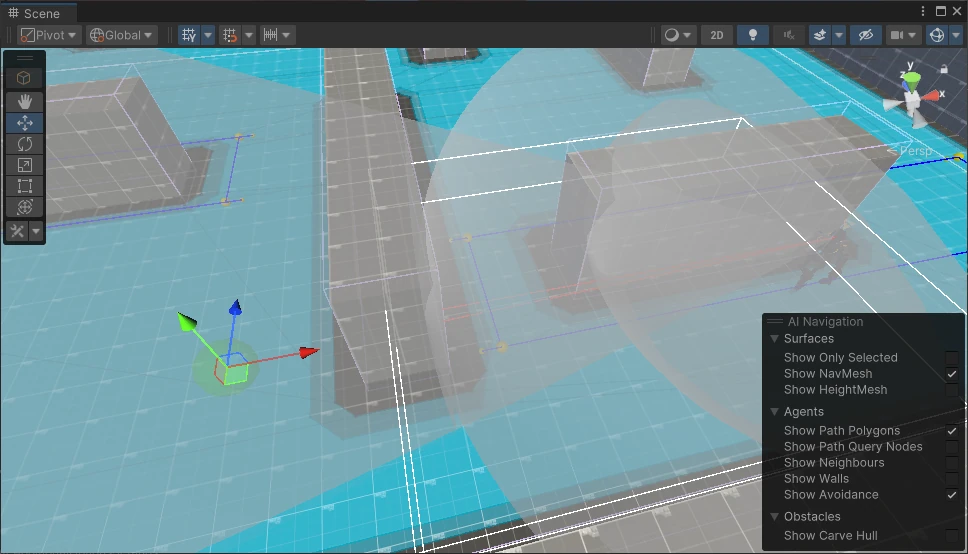Image resolution: width=968 pixels, height=554 pixels.
Task: Open Gizmos dropdown arrow
Action: (x=956, y=35)
